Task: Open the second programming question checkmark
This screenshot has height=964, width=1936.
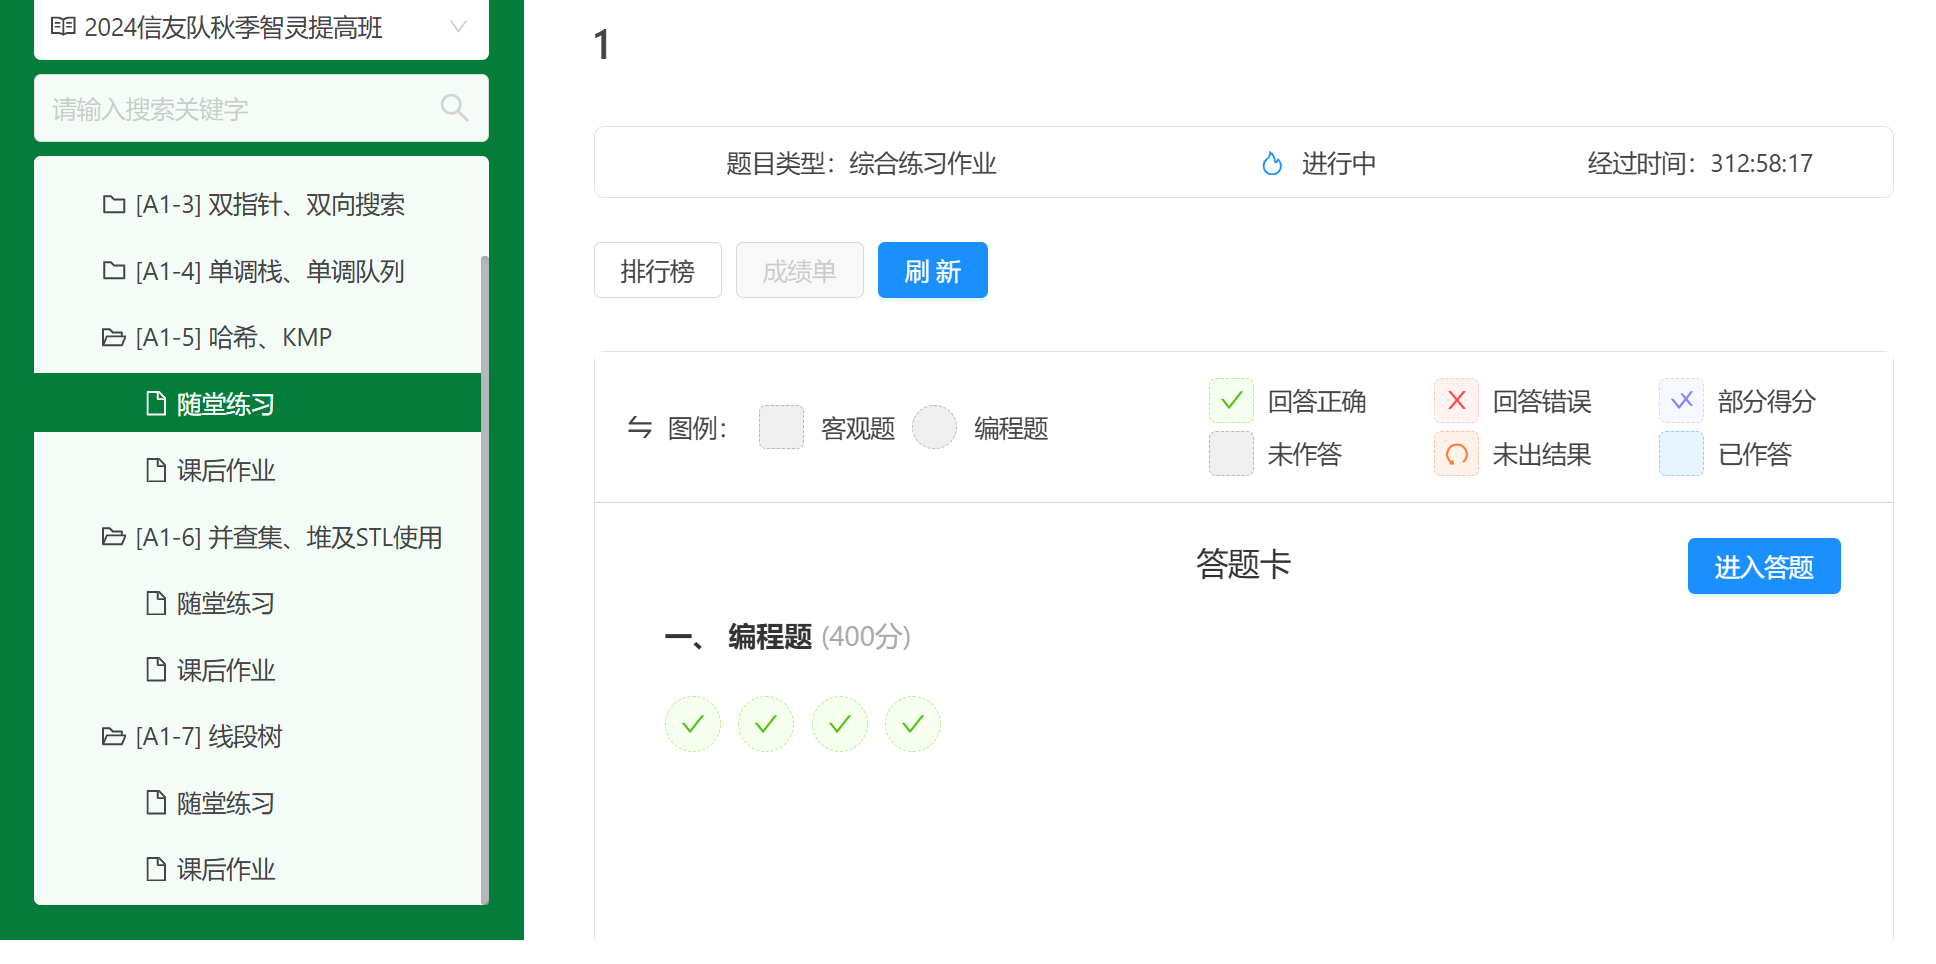Action: click(766, 724)
